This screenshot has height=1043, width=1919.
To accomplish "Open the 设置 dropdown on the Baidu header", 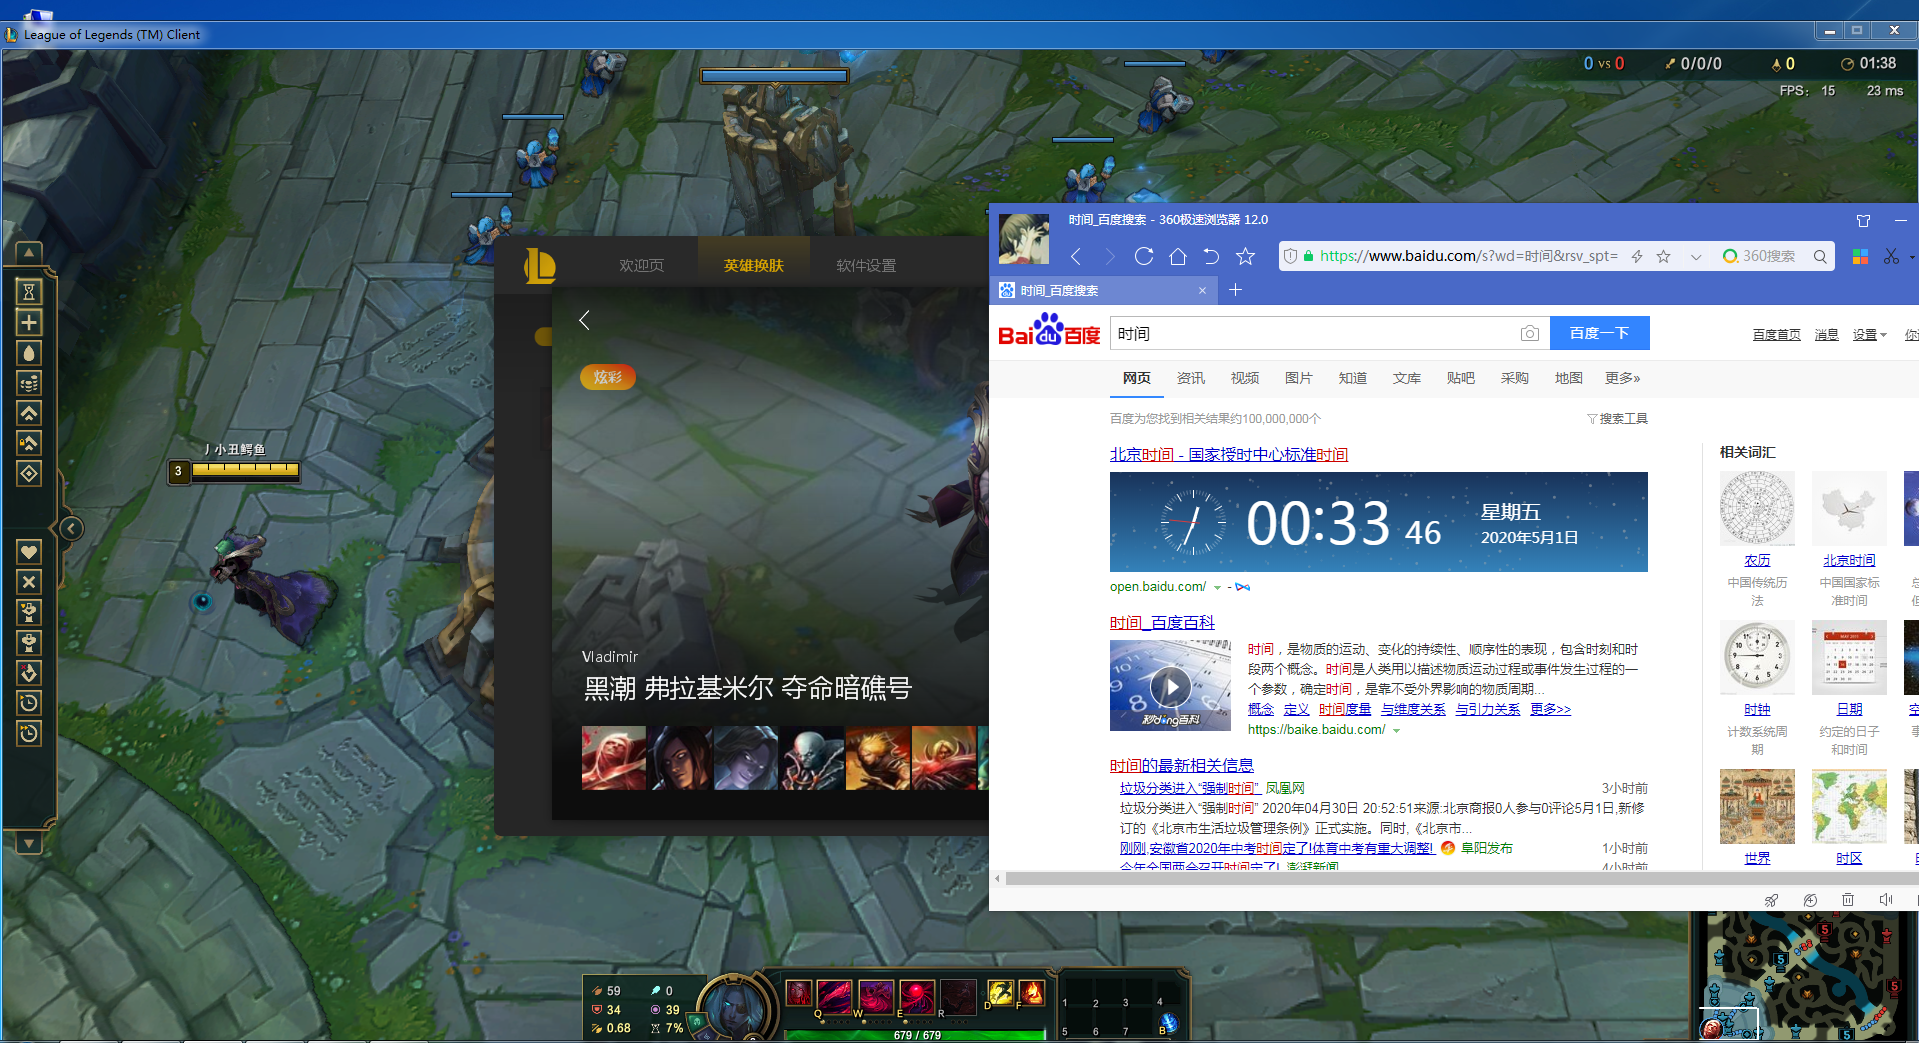I will point(1869,335).
